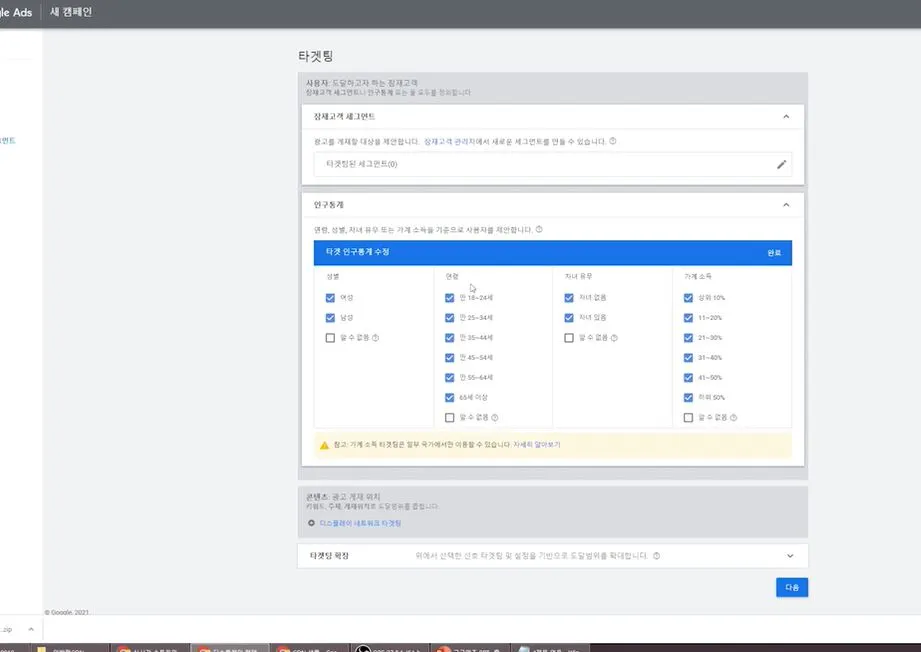Image resolution: width=921 pixels, height=652 pixels.
Task: Click the pencil edit icon for targeted segments
Action: coord(781,164)
